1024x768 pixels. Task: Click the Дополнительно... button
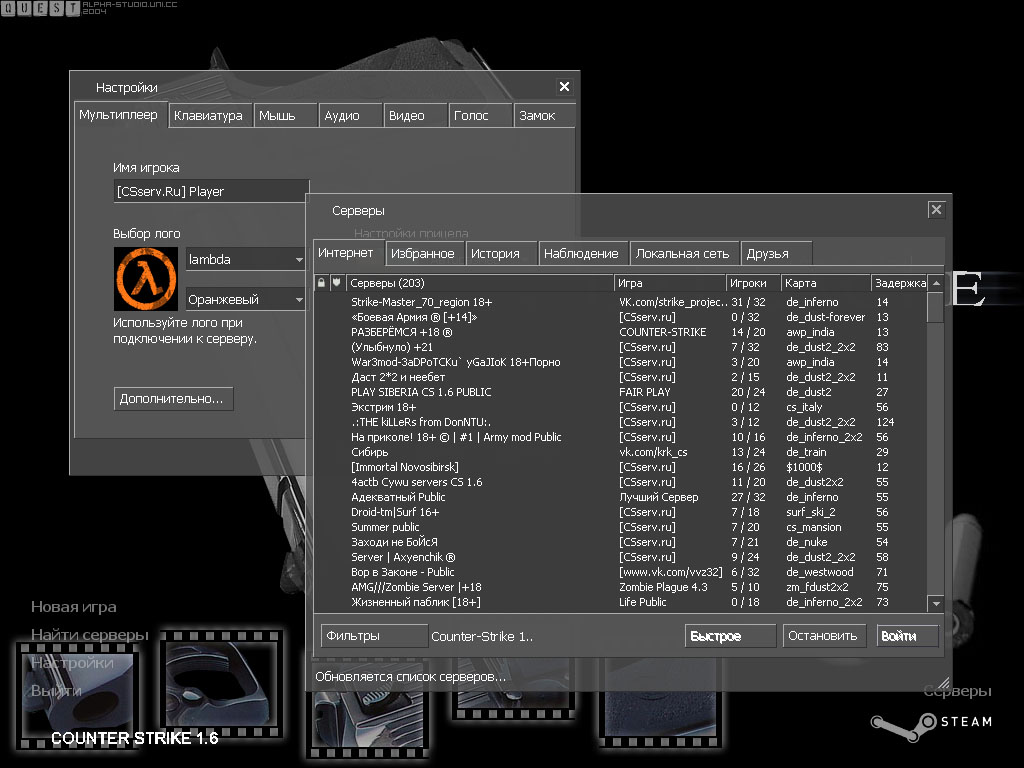[174, 399]
